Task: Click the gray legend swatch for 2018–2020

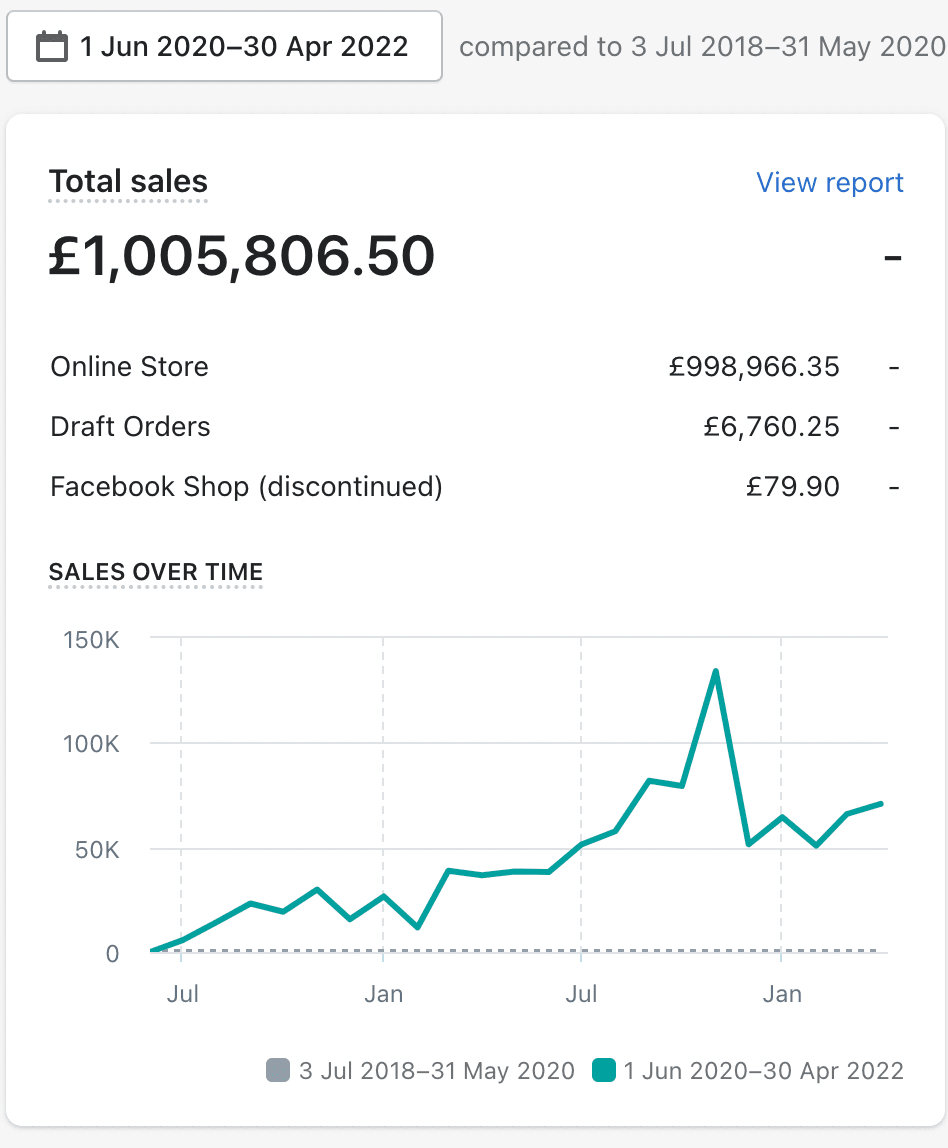Action: (277, 1071)
